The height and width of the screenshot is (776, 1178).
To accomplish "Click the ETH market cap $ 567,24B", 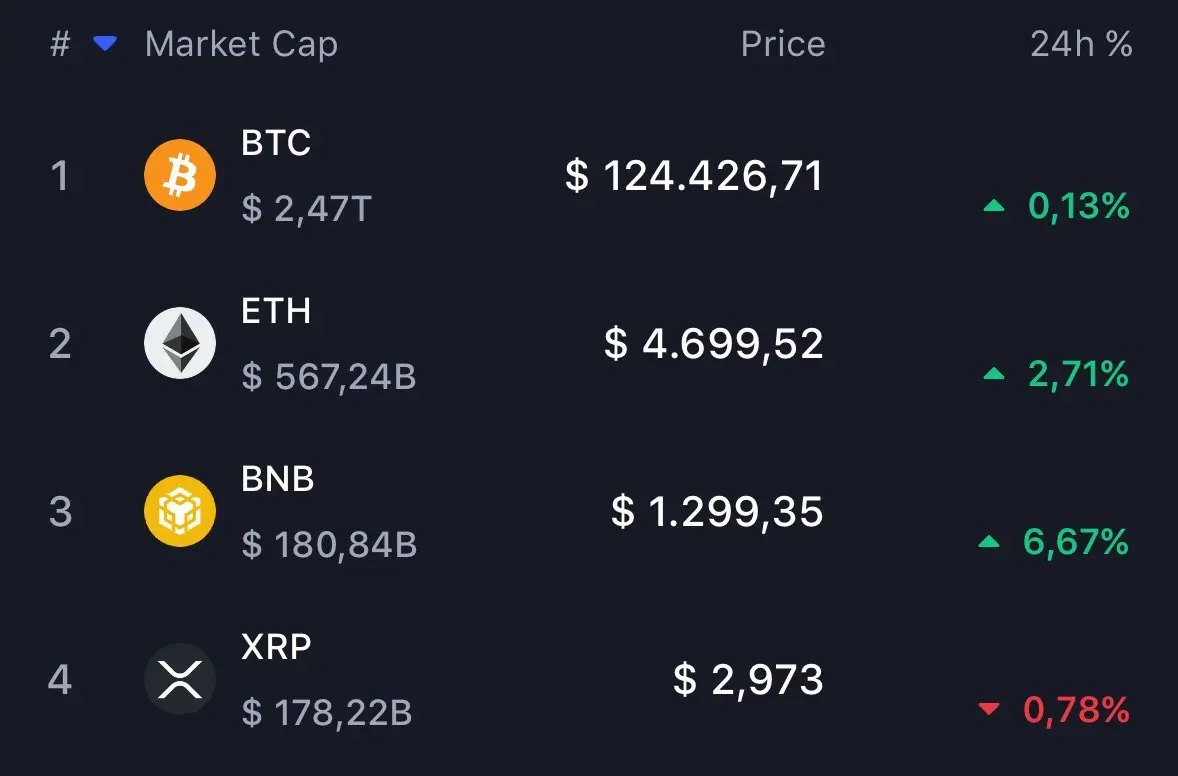I will pos(328,376).
